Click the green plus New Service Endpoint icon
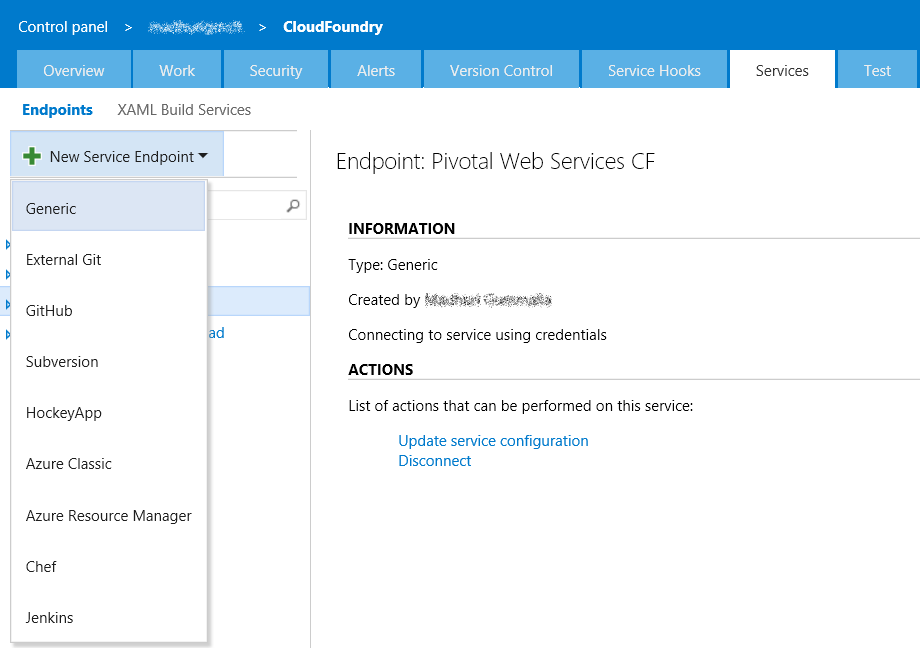 tap(31, 156)
